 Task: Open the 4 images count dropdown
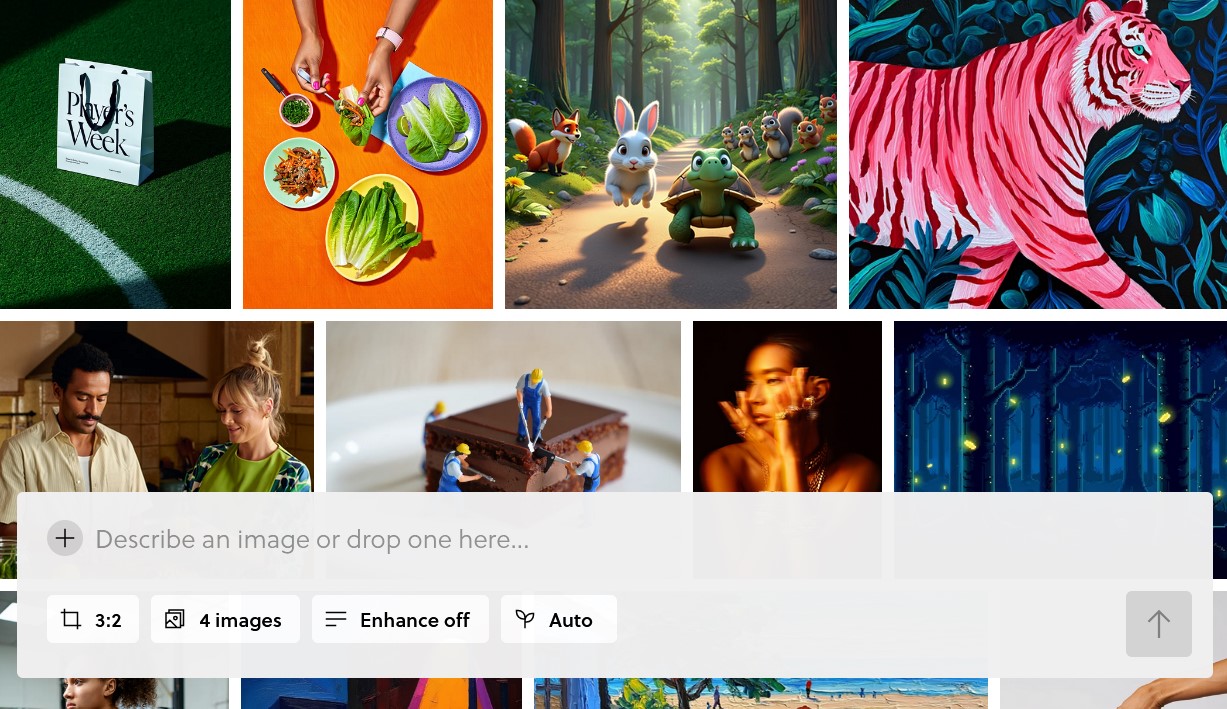[x=225, y=619]
